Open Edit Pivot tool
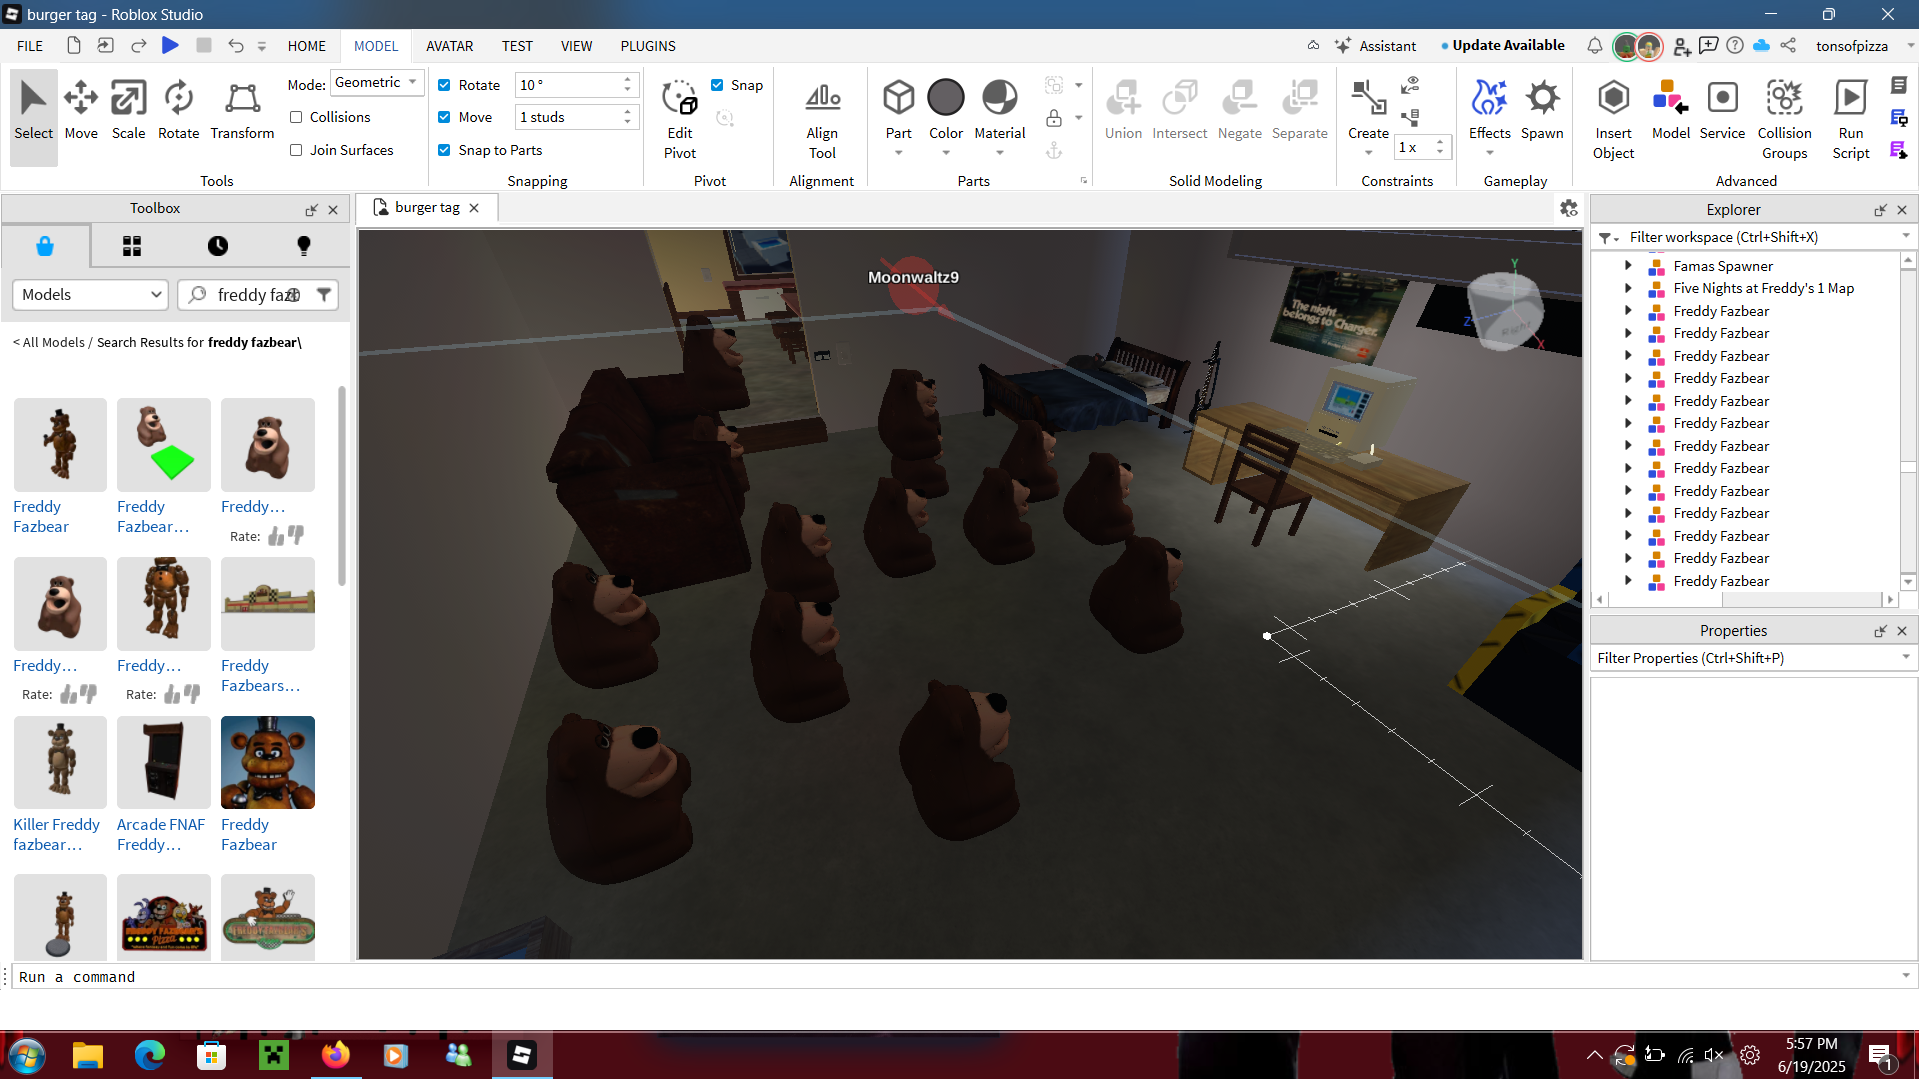Screen dimensions: 1919x1079 coord(680,119)
